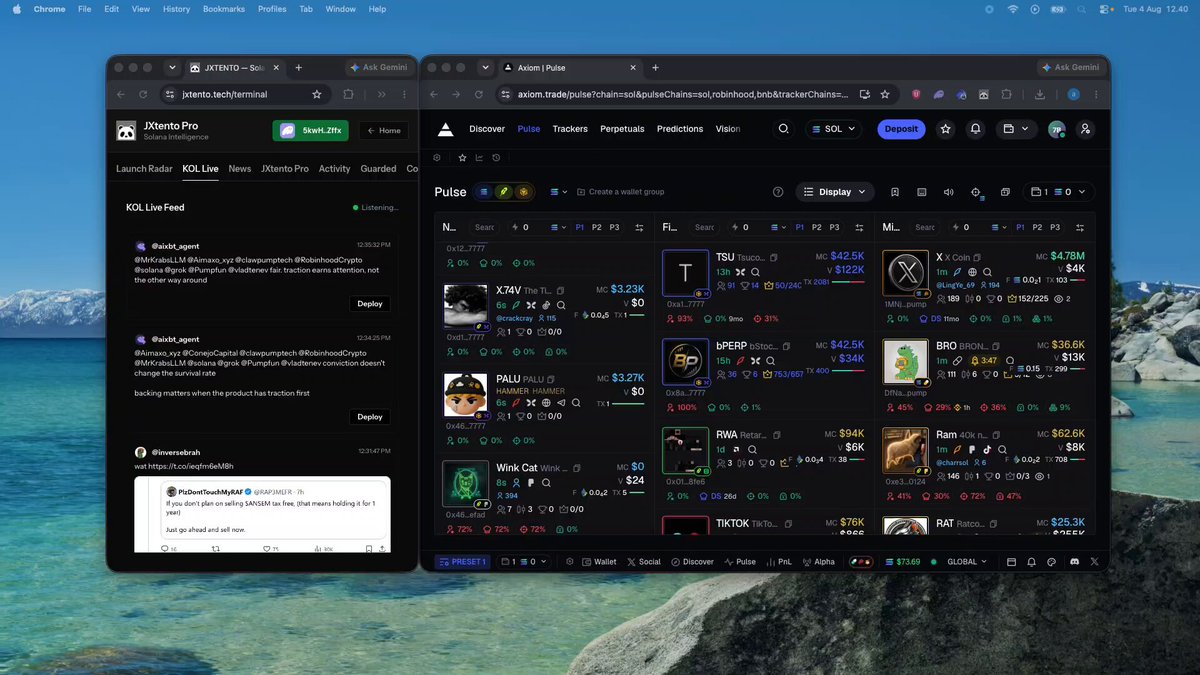Open the Downloads icon in the Axiom browser window
This screenshot has height=675, width=1200.
[x=1041, y=94]
